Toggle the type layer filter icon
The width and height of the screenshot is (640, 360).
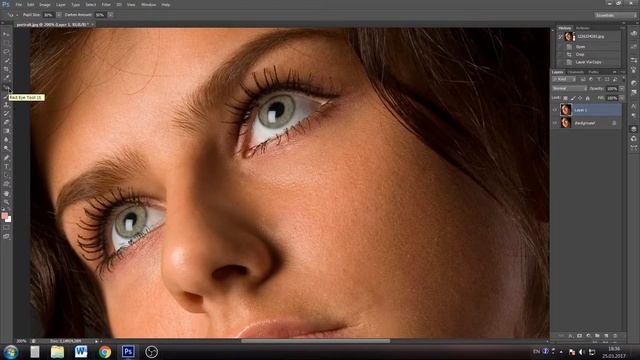pos(599,79)
